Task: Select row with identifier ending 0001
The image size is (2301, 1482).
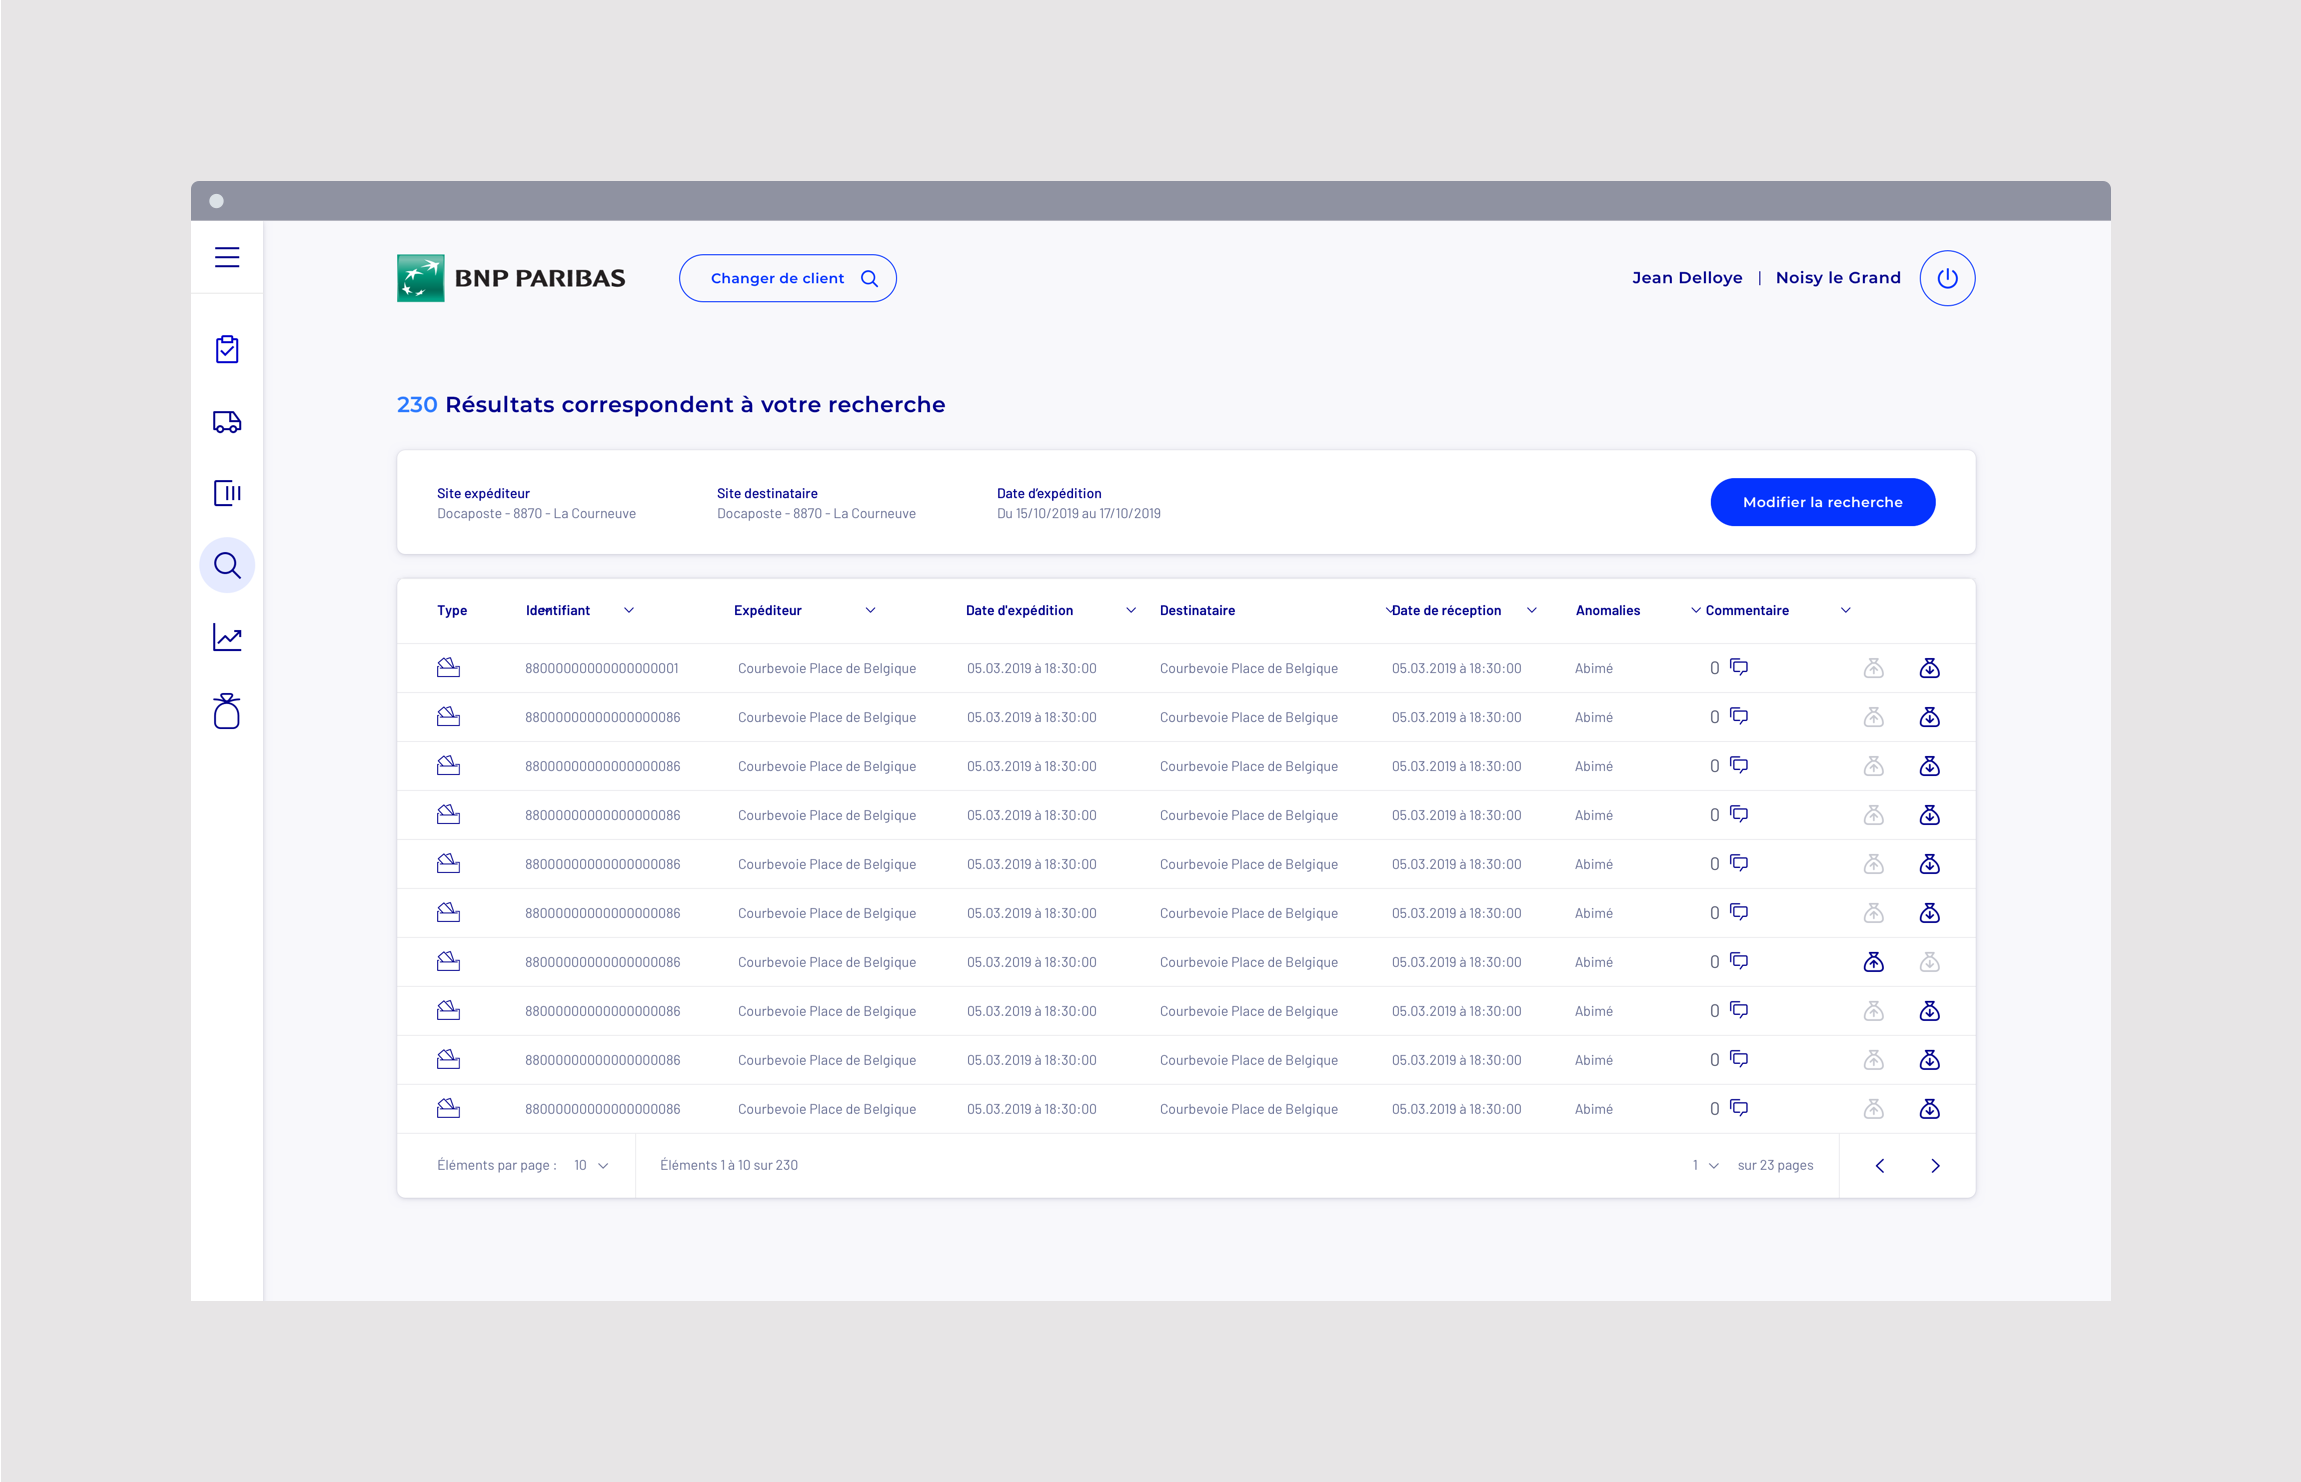Action: click(601, 668)
